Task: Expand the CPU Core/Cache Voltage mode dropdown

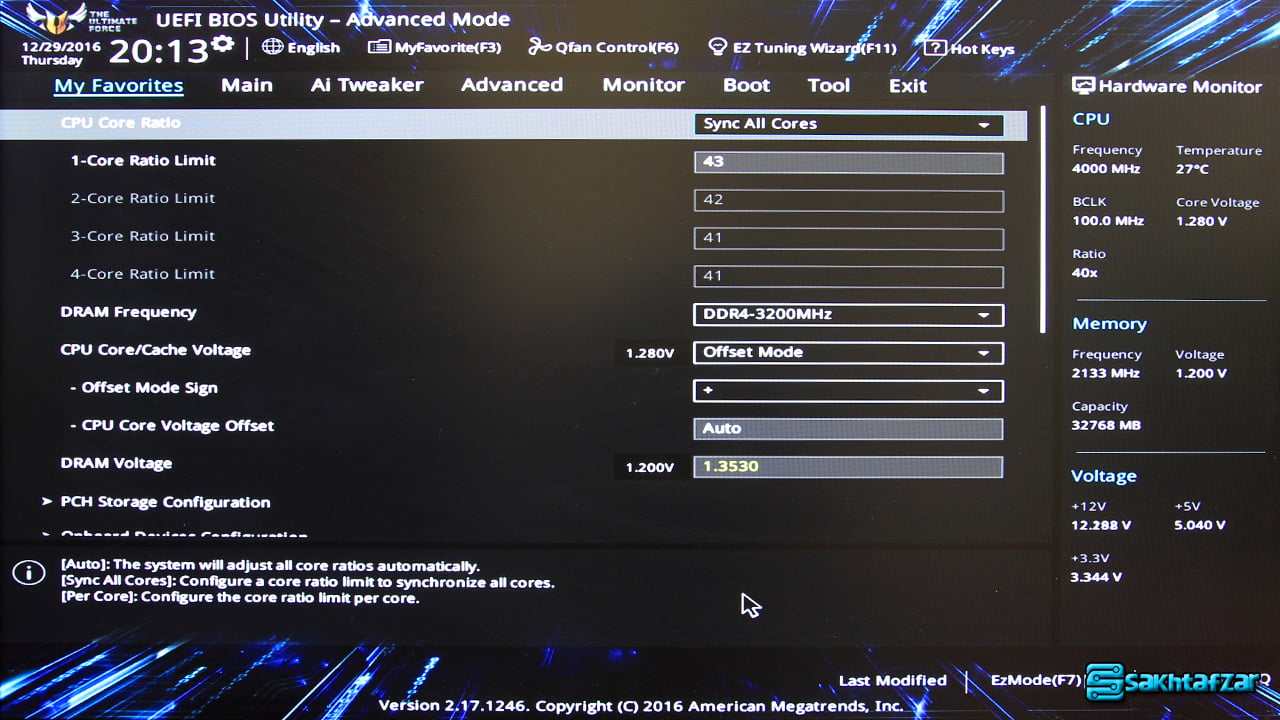Action: [847, 352]
